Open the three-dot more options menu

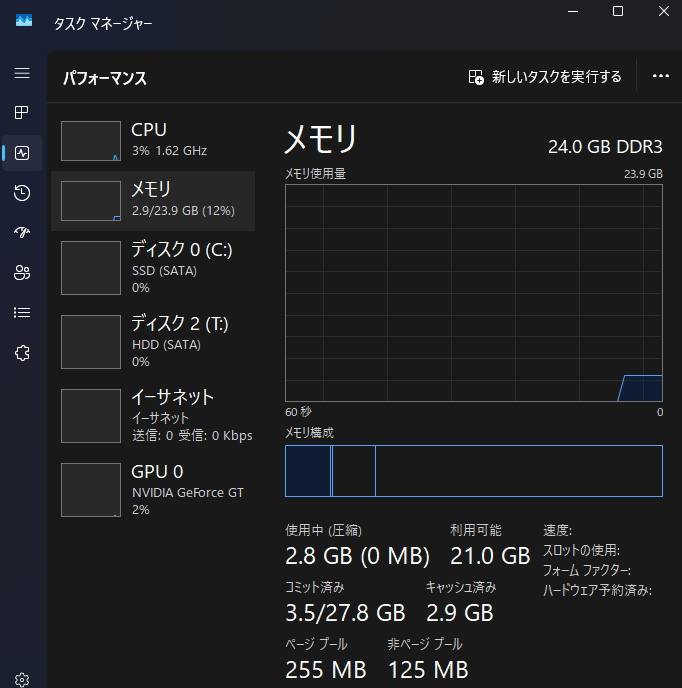660,77
